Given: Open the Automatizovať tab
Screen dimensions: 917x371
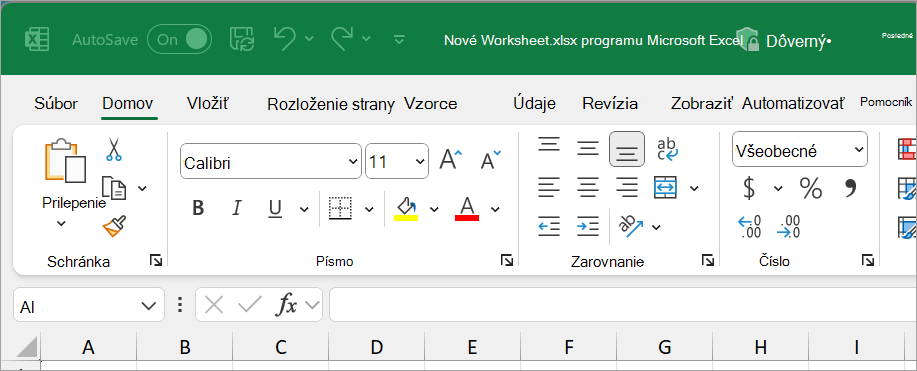Looking at the screenshot, I should tap(793, 104).
